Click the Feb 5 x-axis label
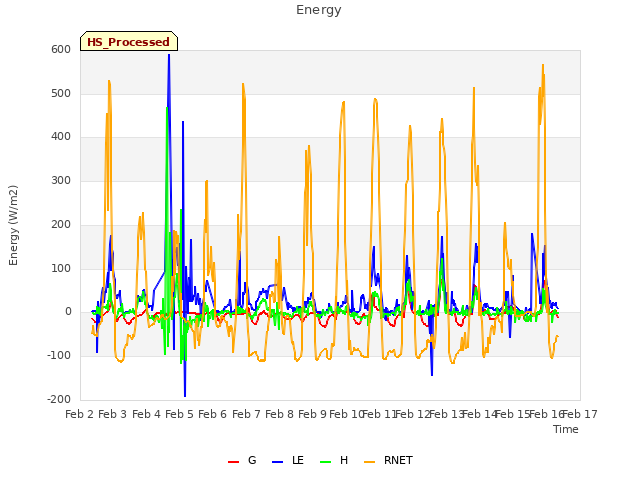This screenshot has height=480, width=640. tap(179, 414)
